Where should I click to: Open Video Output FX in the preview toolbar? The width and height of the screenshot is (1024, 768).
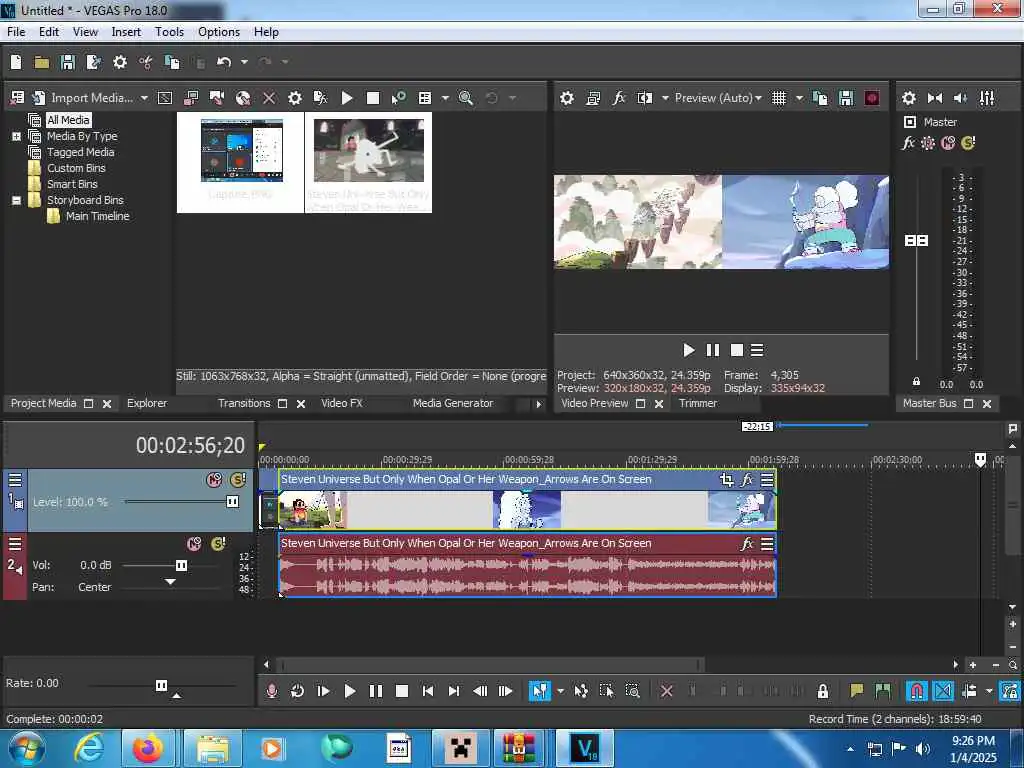click(x=619, y=98)
